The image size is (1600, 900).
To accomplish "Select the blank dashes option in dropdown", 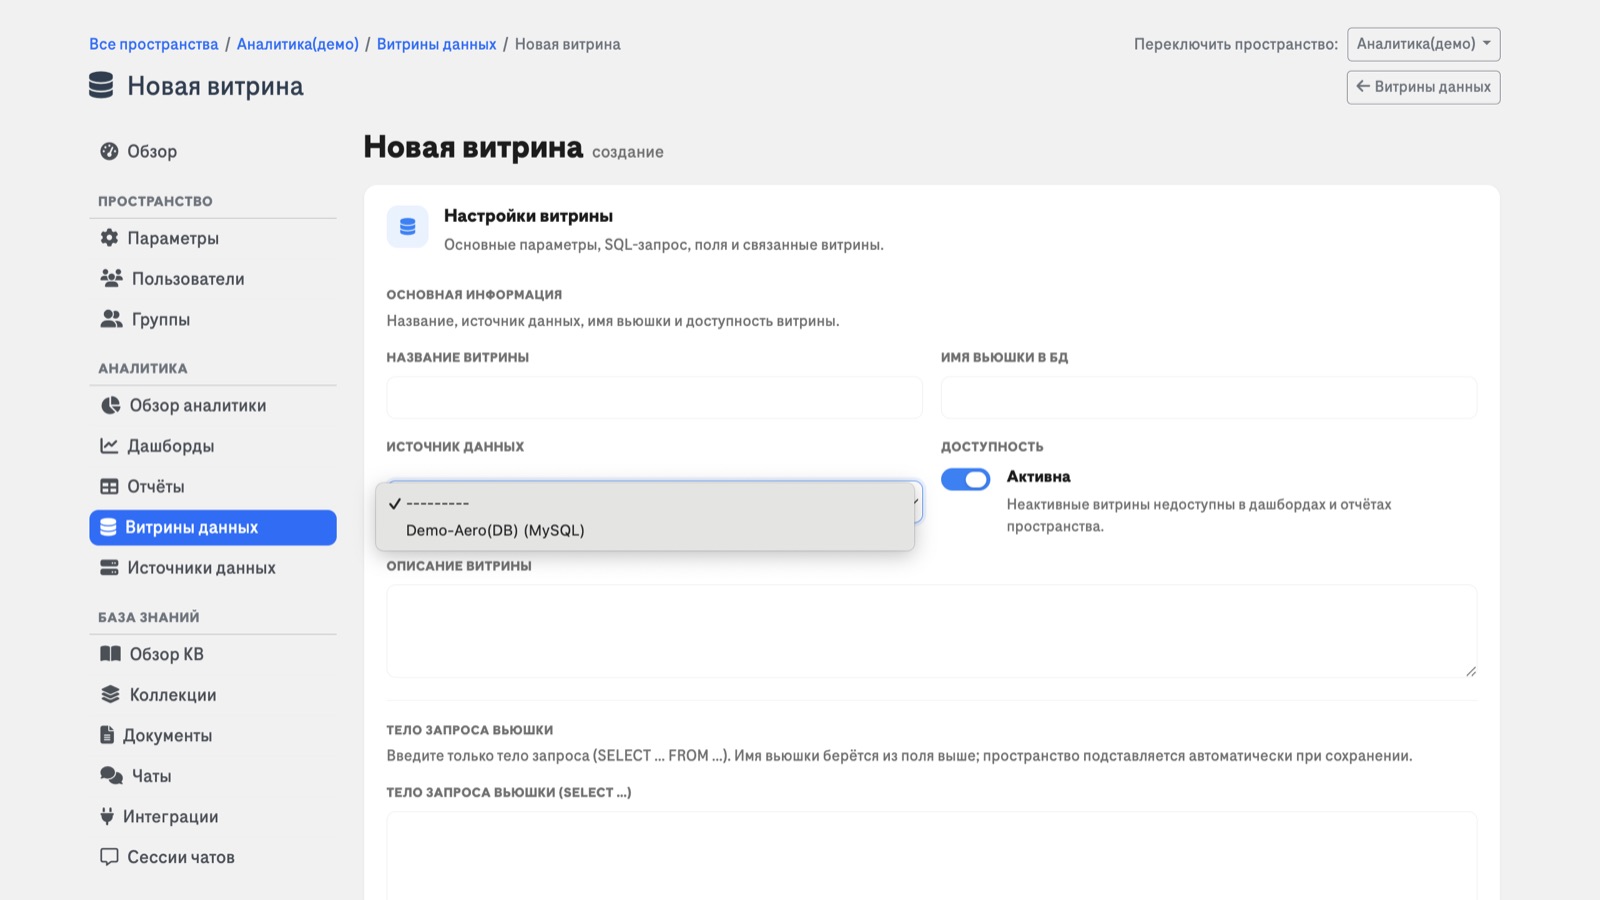I will click(644, 503).
